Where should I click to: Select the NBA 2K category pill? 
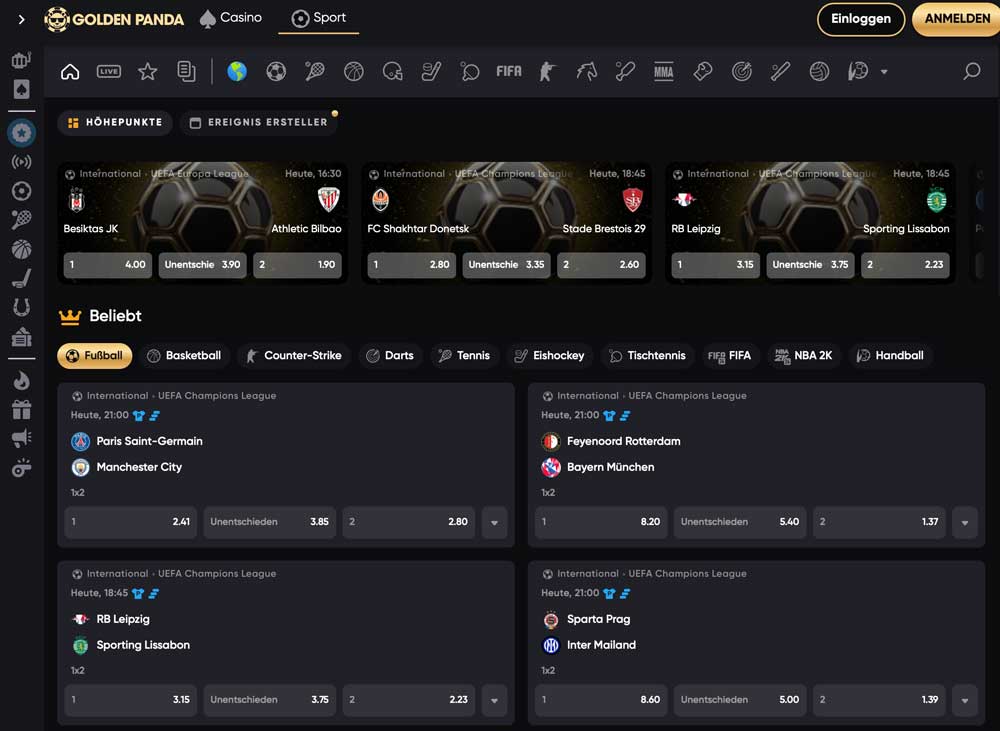[804, 356]
